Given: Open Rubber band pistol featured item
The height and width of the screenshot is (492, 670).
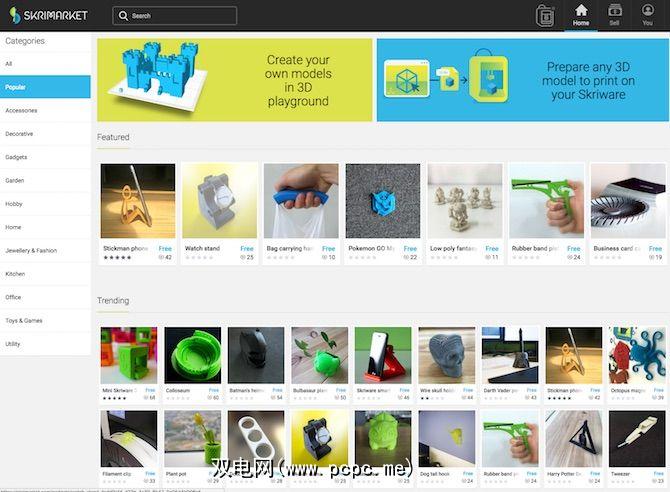Looking at the screenshot, I should pyautogui.click(x=547, y=214).
